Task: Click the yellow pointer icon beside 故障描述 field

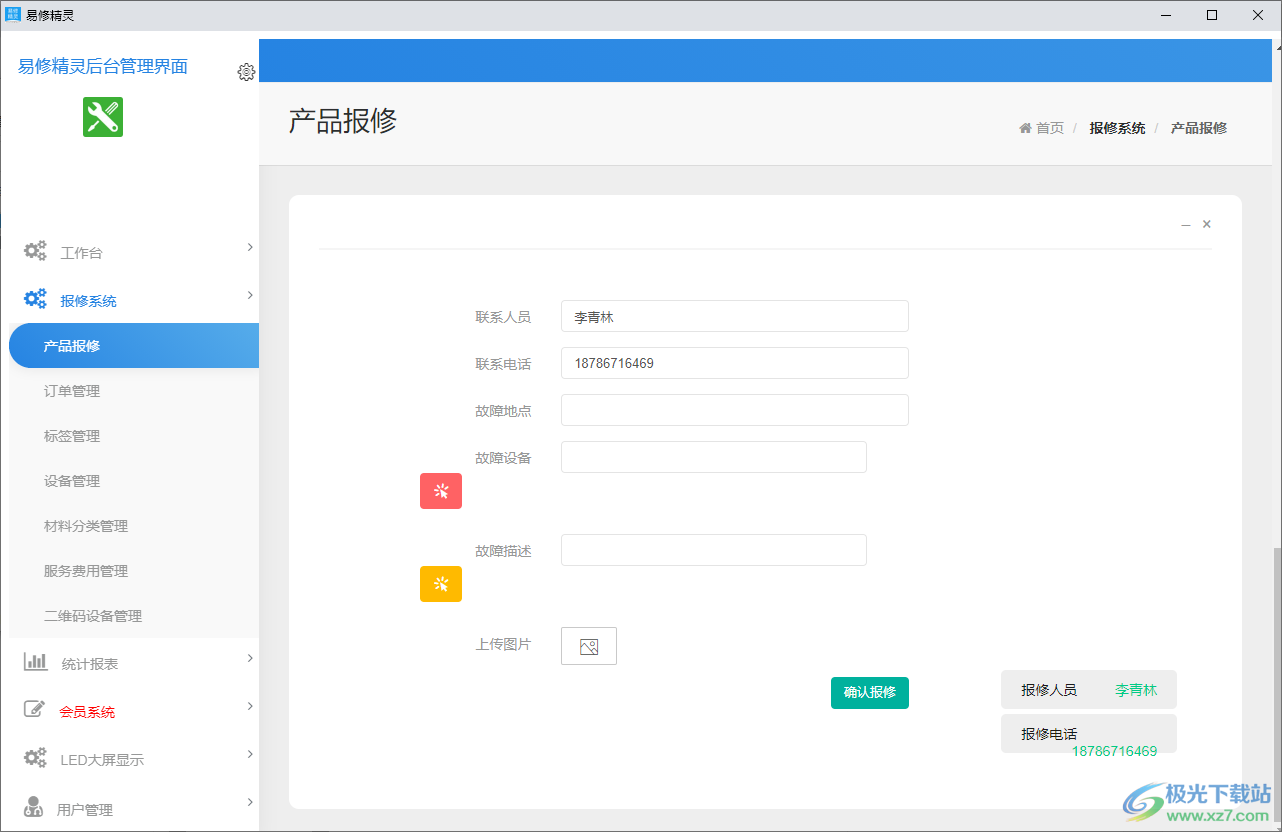Action: pos(440,584)
